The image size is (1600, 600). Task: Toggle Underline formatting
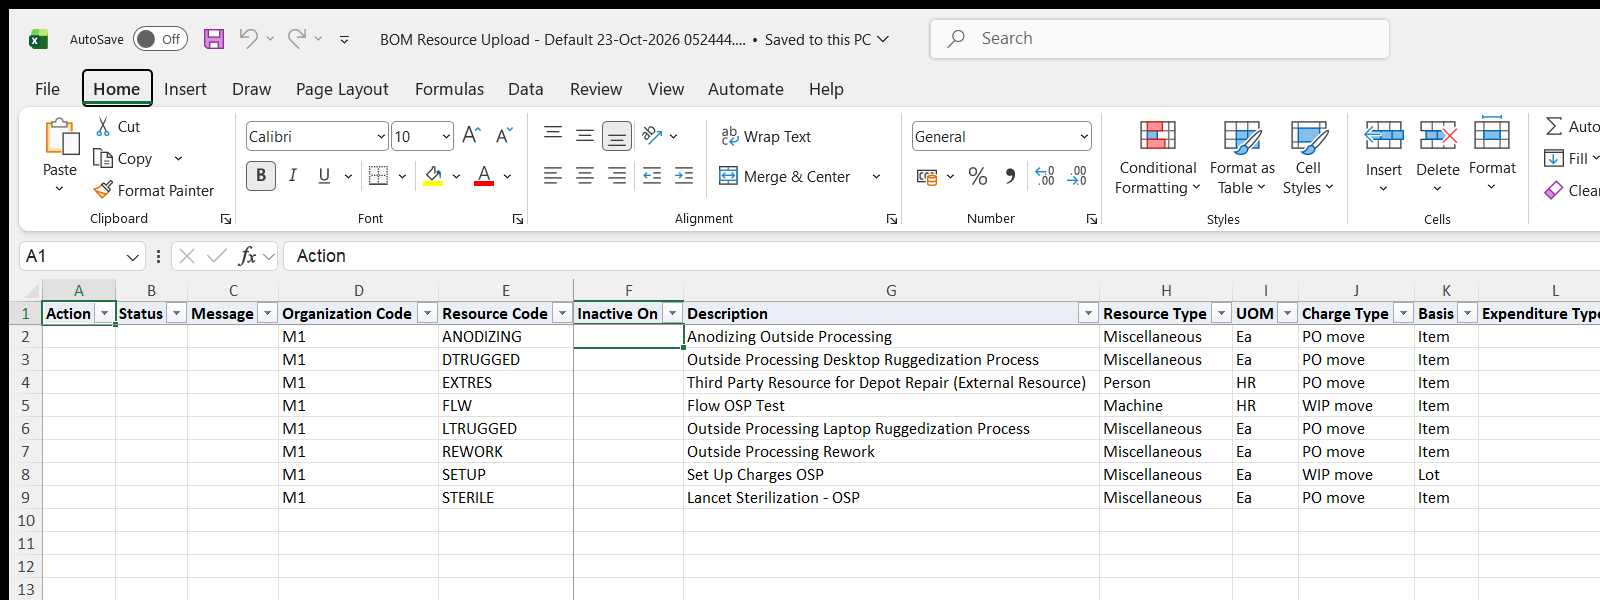(x=324, y=176)
